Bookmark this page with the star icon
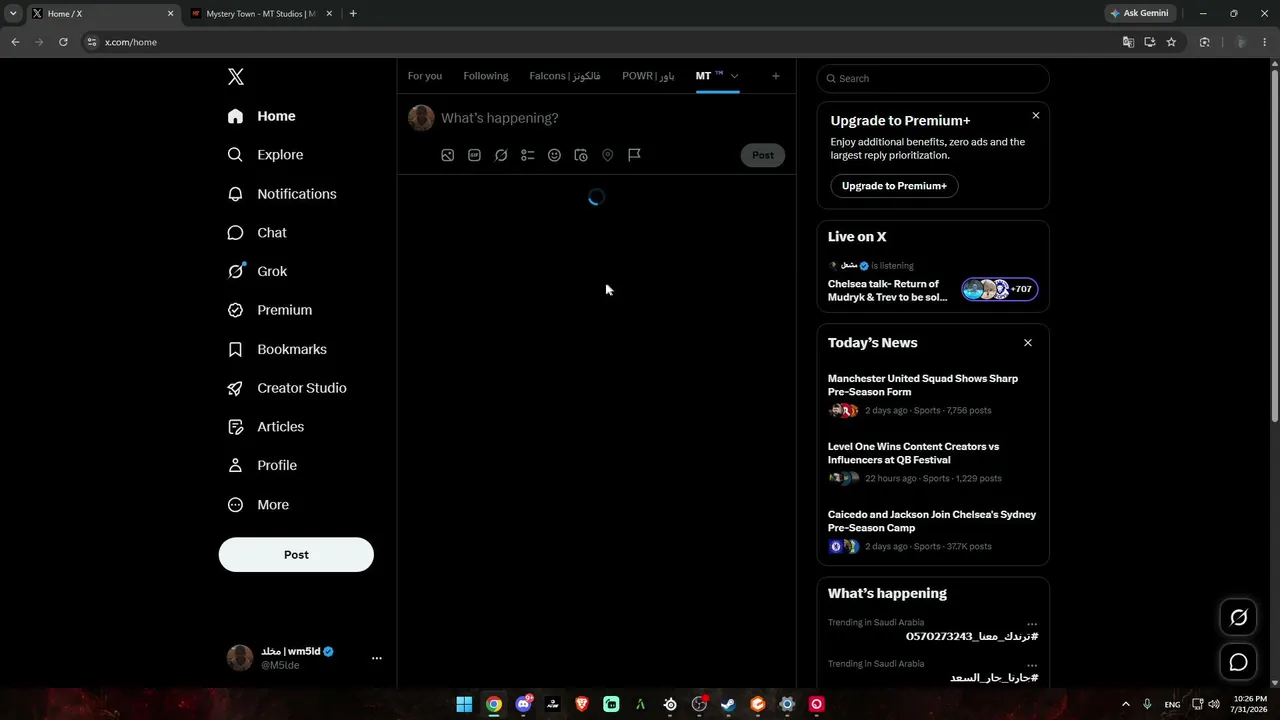Viewport: 1280px width, 720px height. 1171,42
